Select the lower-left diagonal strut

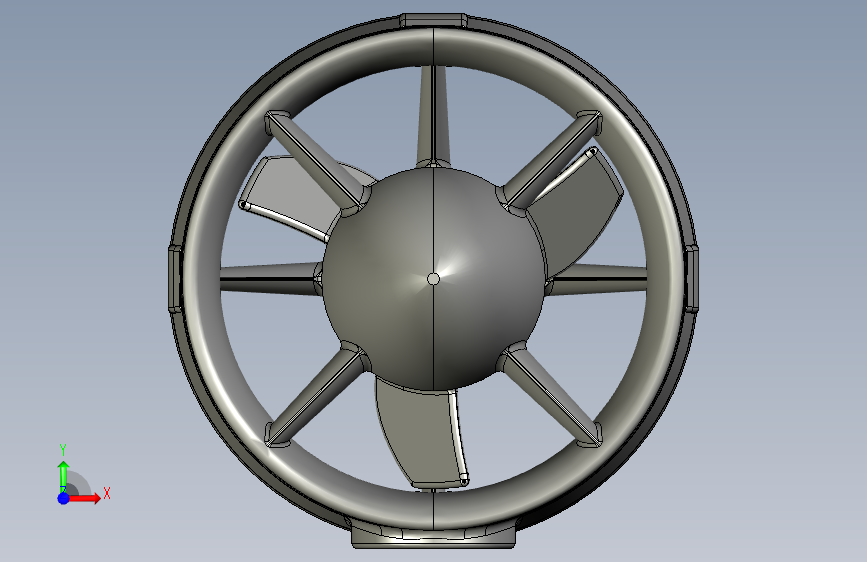coord(316,395)
